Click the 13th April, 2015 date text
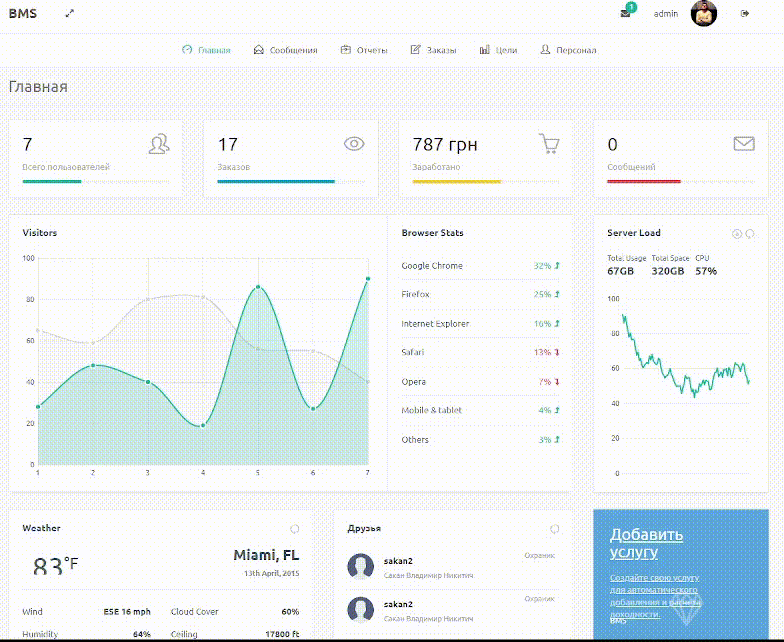Viewport: 784px width, 642px height. [272, 574]
